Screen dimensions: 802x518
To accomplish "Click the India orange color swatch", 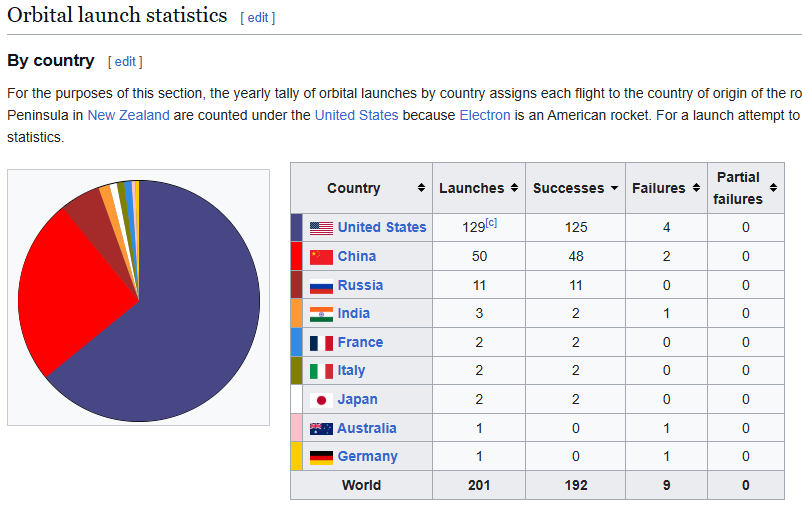I will click(297, 313).
